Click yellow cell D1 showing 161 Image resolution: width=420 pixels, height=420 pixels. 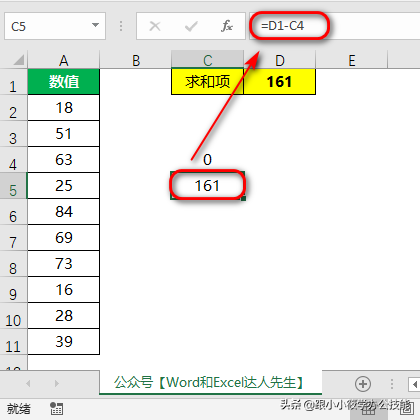point(280,82)
